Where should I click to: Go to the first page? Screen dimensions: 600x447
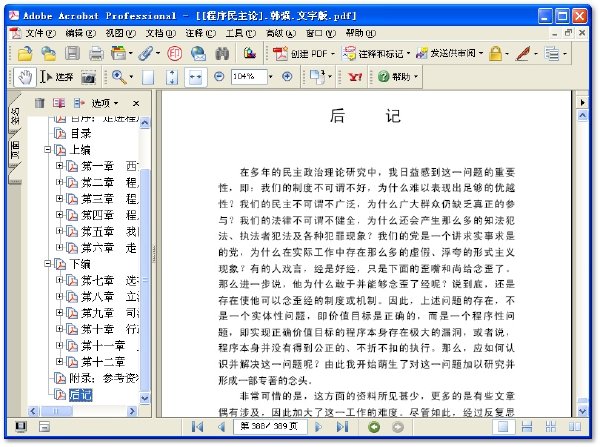pyautogui.click(x=197, y=427)
